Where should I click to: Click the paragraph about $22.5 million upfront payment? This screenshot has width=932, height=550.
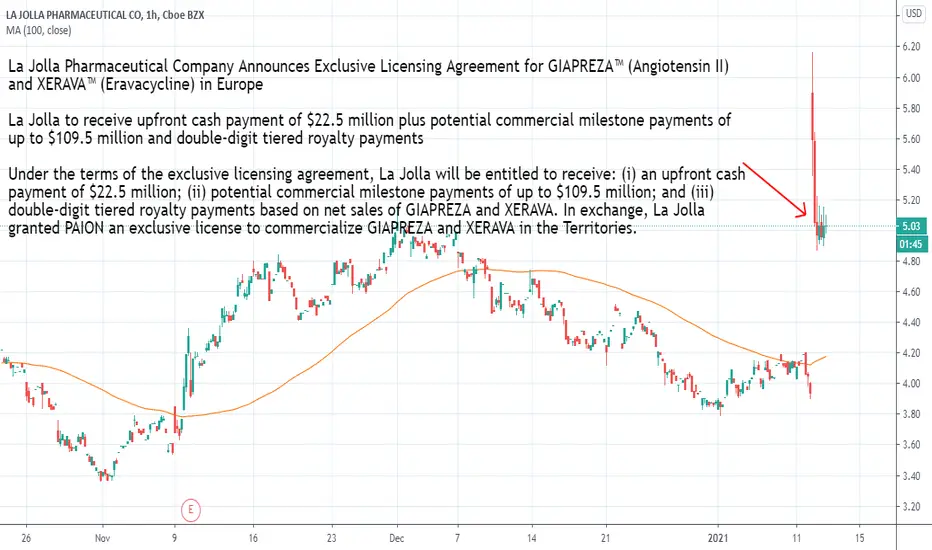point(369,129)
